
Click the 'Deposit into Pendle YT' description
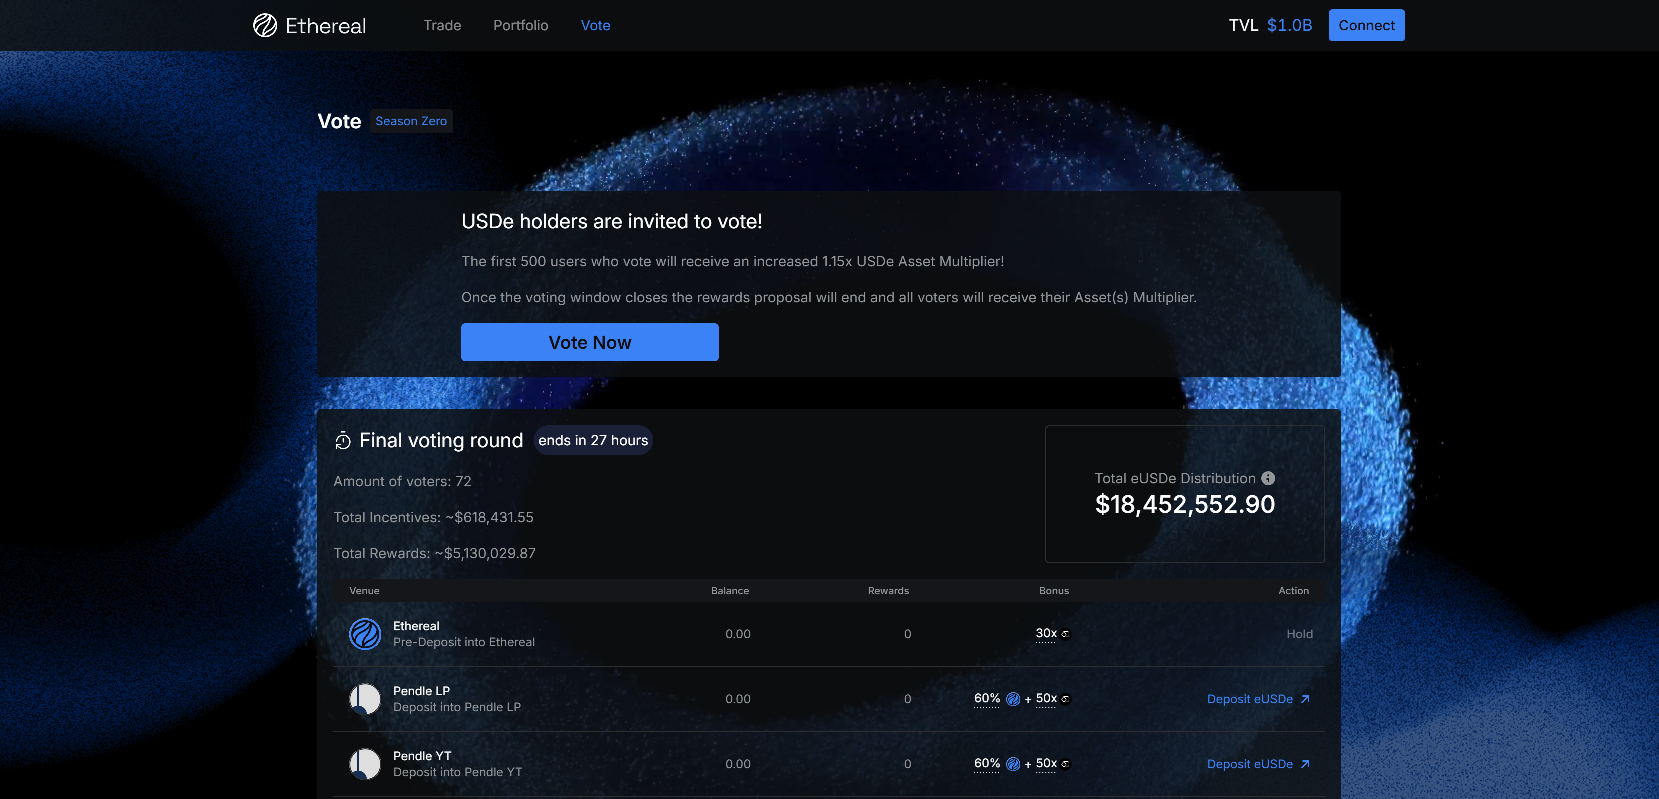click(458, 772)
